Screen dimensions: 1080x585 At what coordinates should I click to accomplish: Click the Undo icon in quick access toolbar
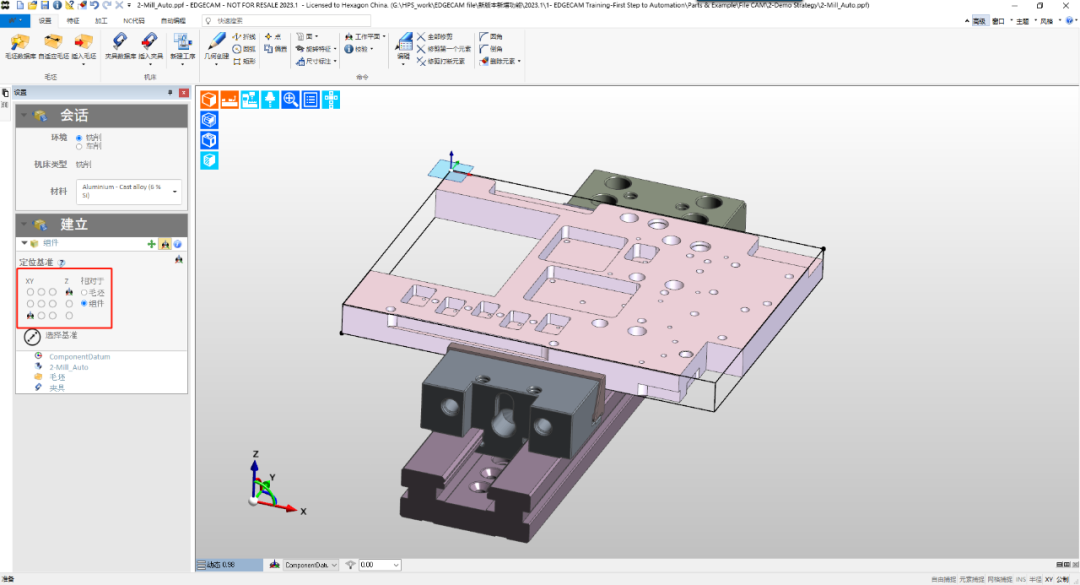pyautogui.click(x=94, y=5)
